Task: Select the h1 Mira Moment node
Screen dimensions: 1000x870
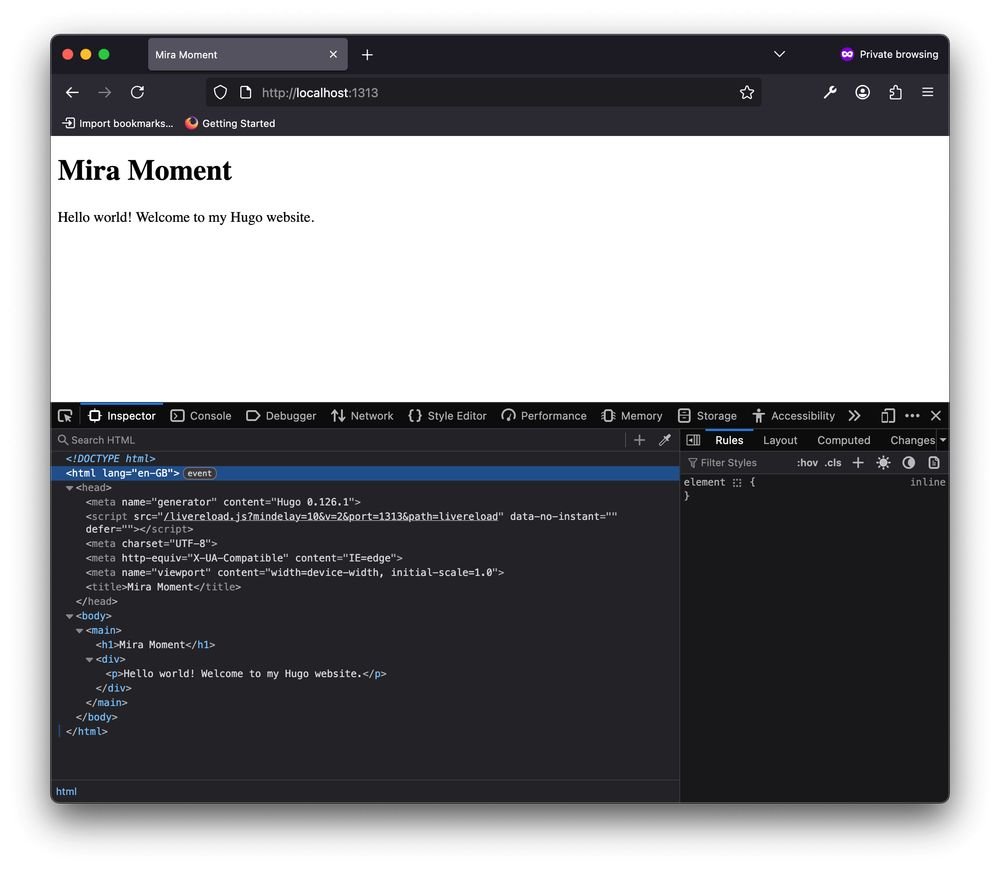Action: 155,645
